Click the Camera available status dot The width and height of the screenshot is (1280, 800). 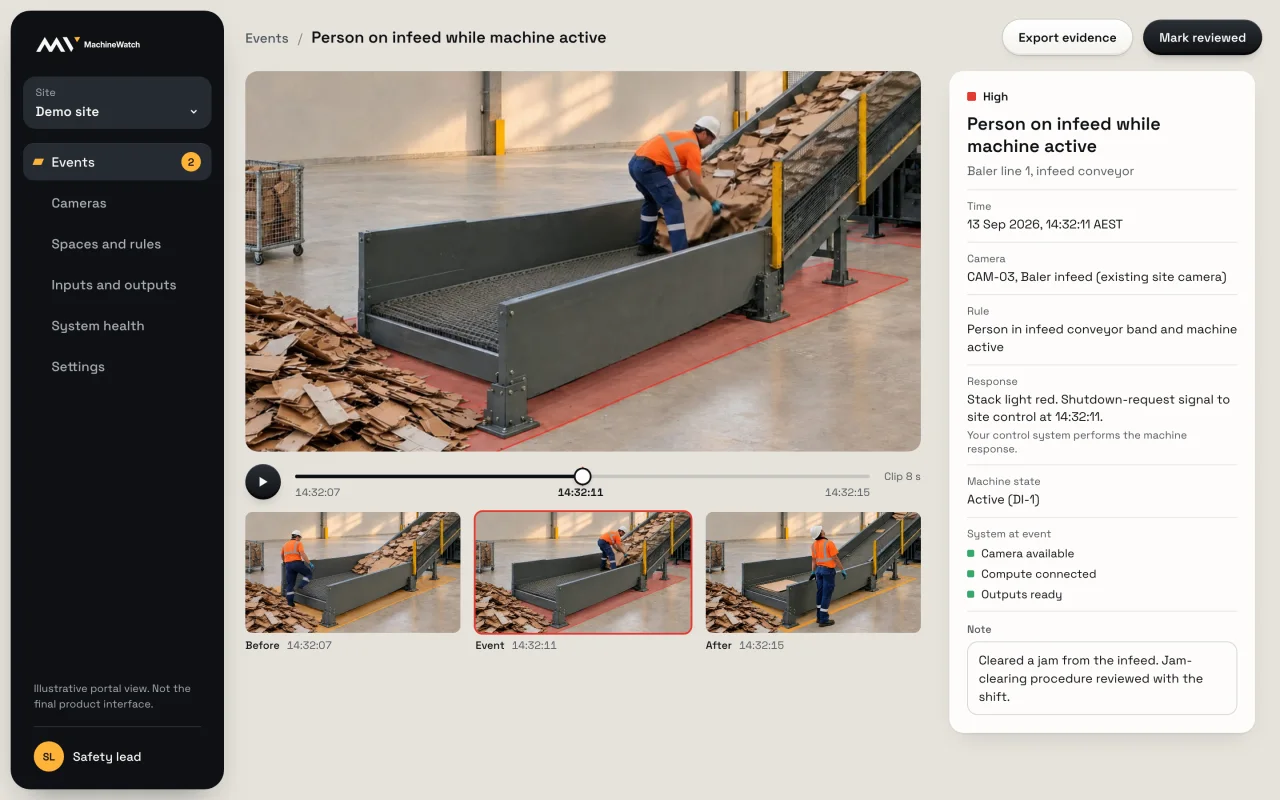970,553
